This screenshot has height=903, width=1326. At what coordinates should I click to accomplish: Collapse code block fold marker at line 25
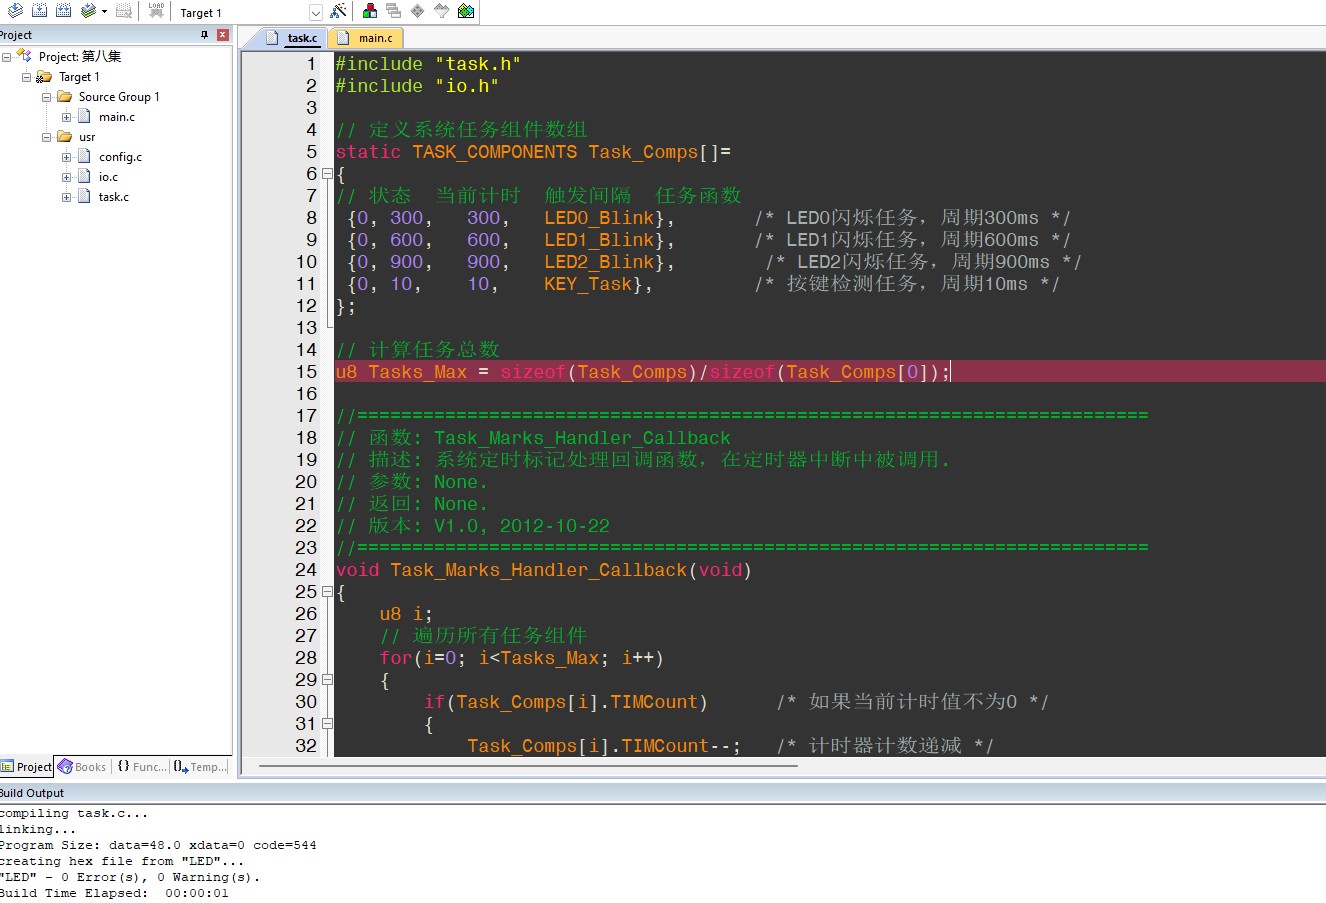327,592
